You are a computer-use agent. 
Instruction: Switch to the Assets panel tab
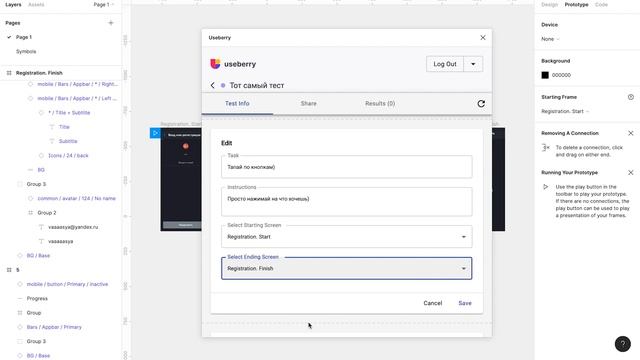36,4
